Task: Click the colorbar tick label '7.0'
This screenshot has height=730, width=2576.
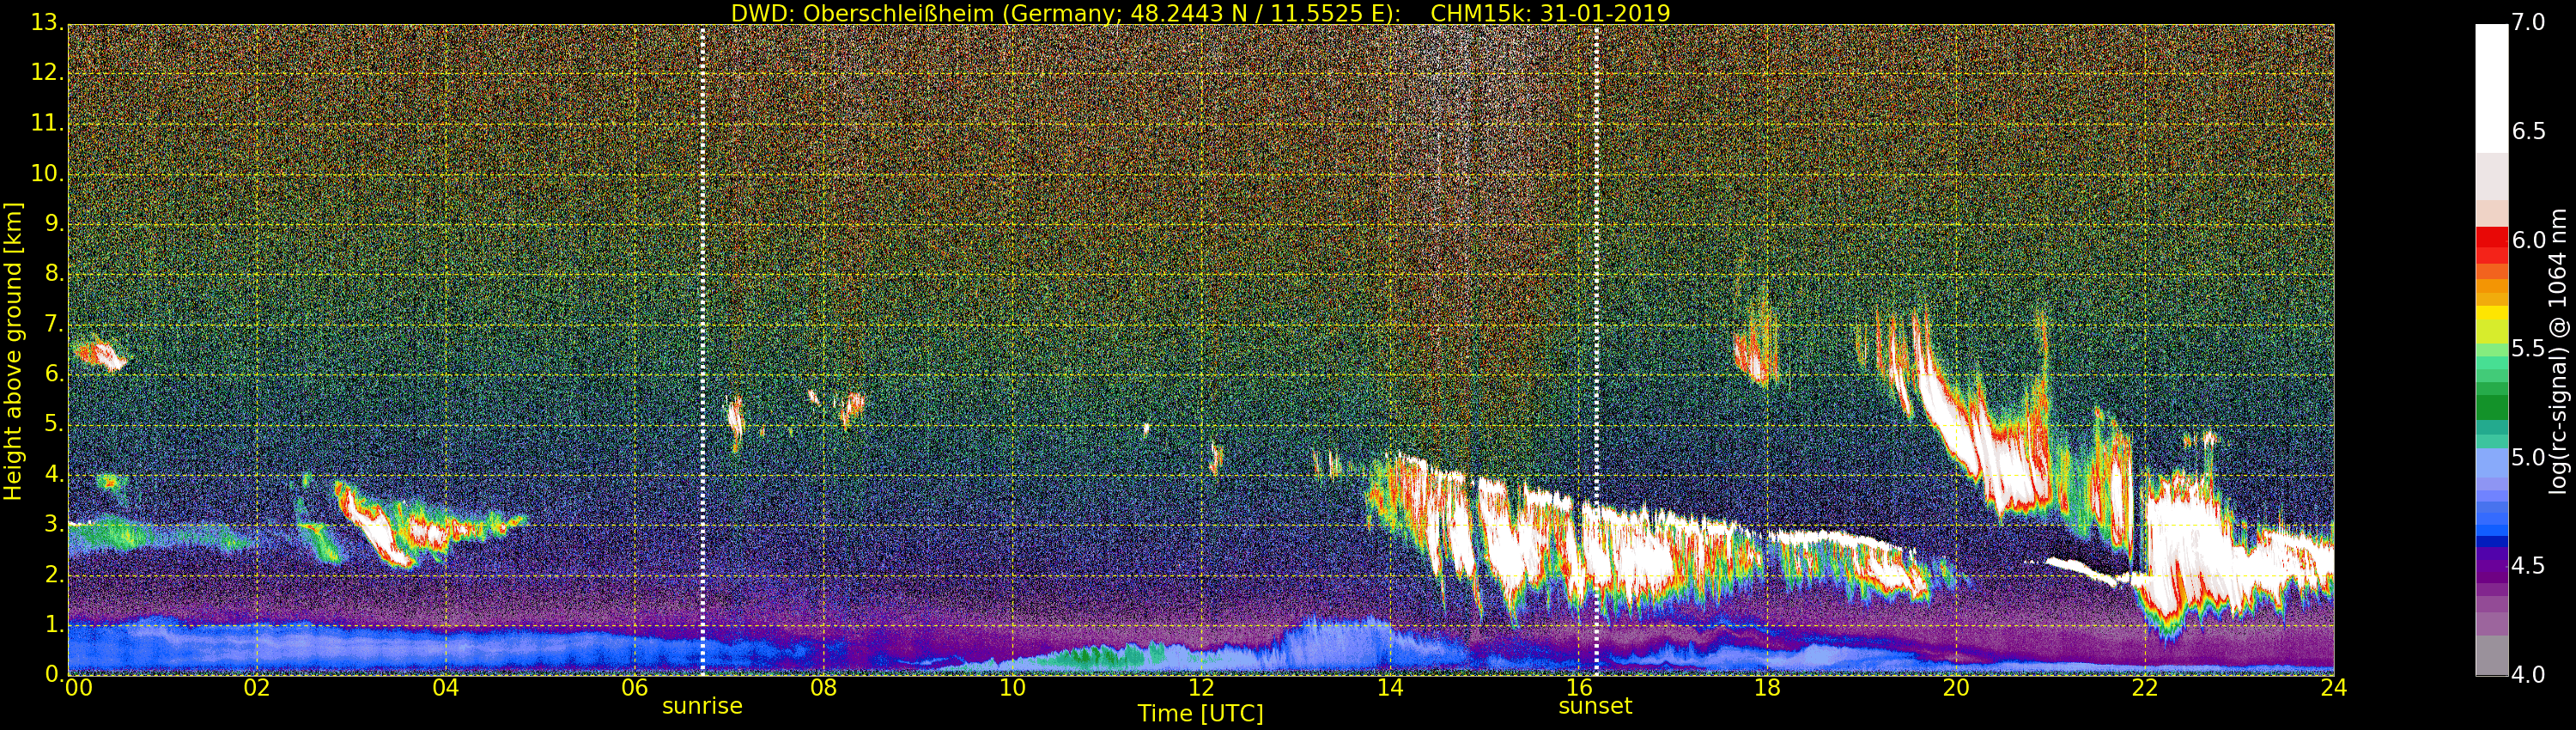Action: pos(2528,22)
